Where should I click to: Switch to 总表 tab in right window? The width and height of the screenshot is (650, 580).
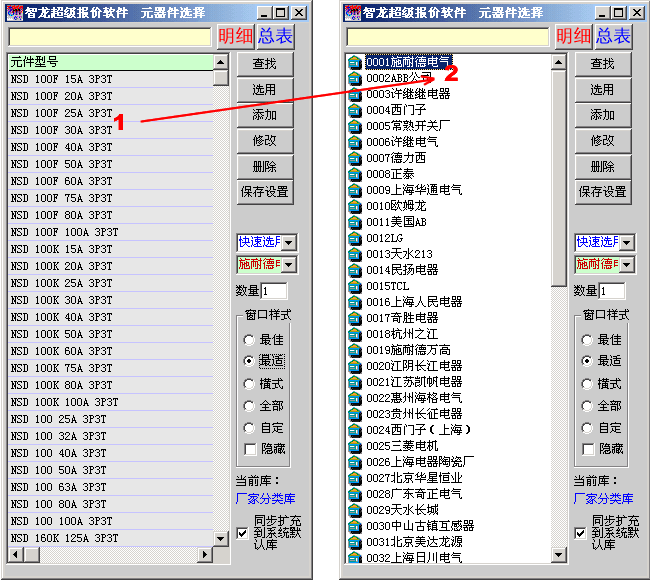click(x=613, y=37)
